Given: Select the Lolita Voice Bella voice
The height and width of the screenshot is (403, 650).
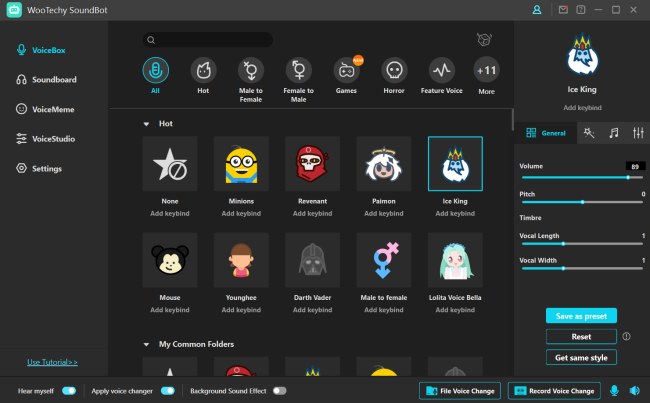Looking at the screenshot, I should tap(455, 260).
